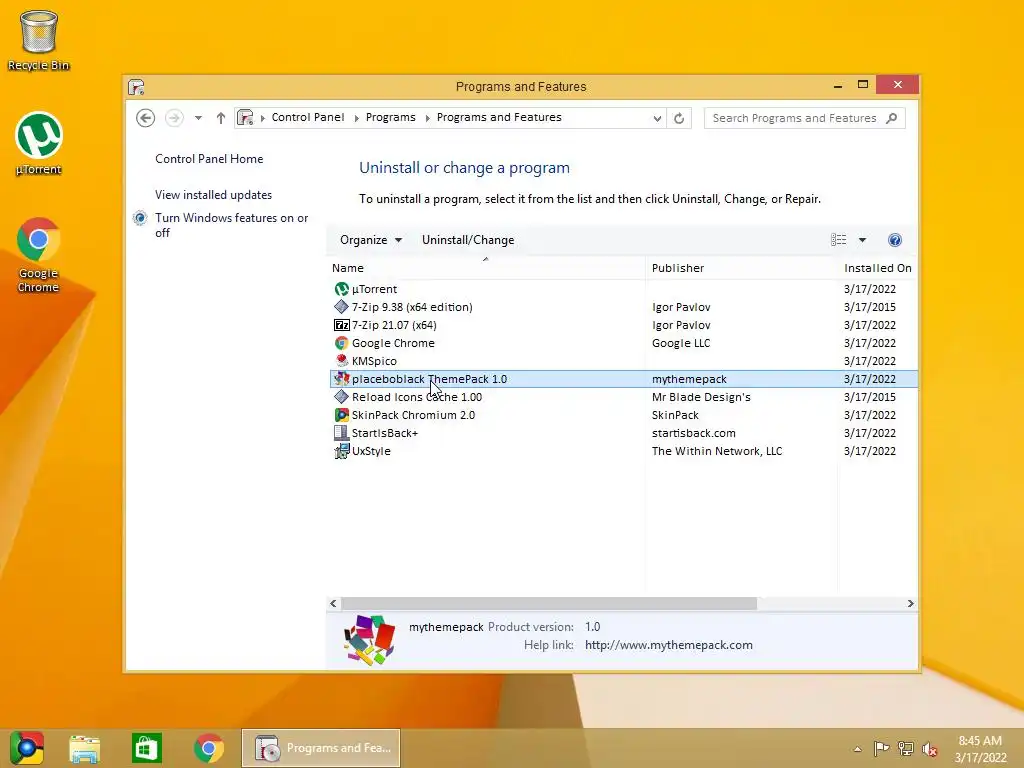Launch Chrome from the taskbar
The width and height of the screenshot is (1024, 768).
pyautogui.click(x=209, y=748)
